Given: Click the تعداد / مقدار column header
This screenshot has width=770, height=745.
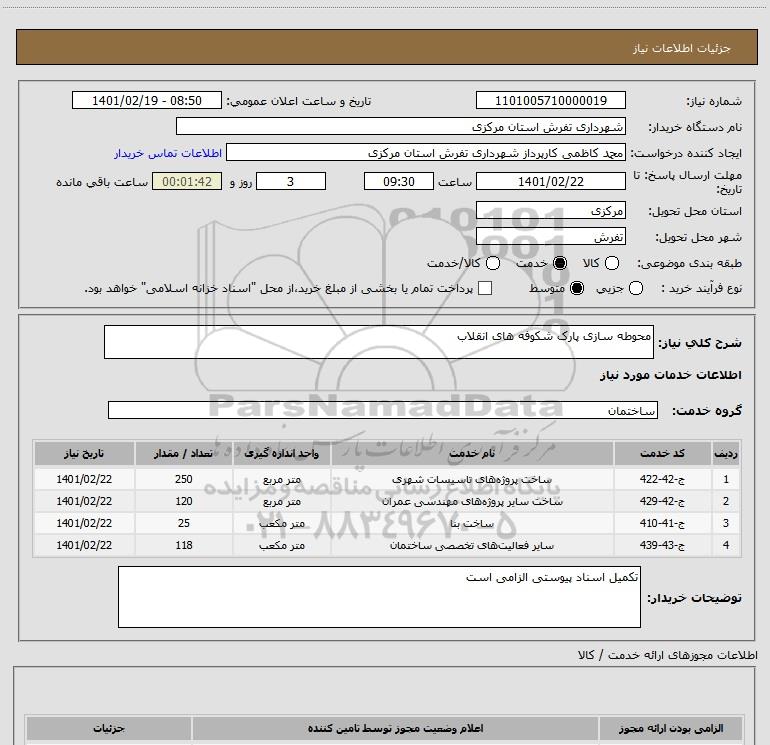Looking at the screenshot, I should coord(184,453).
